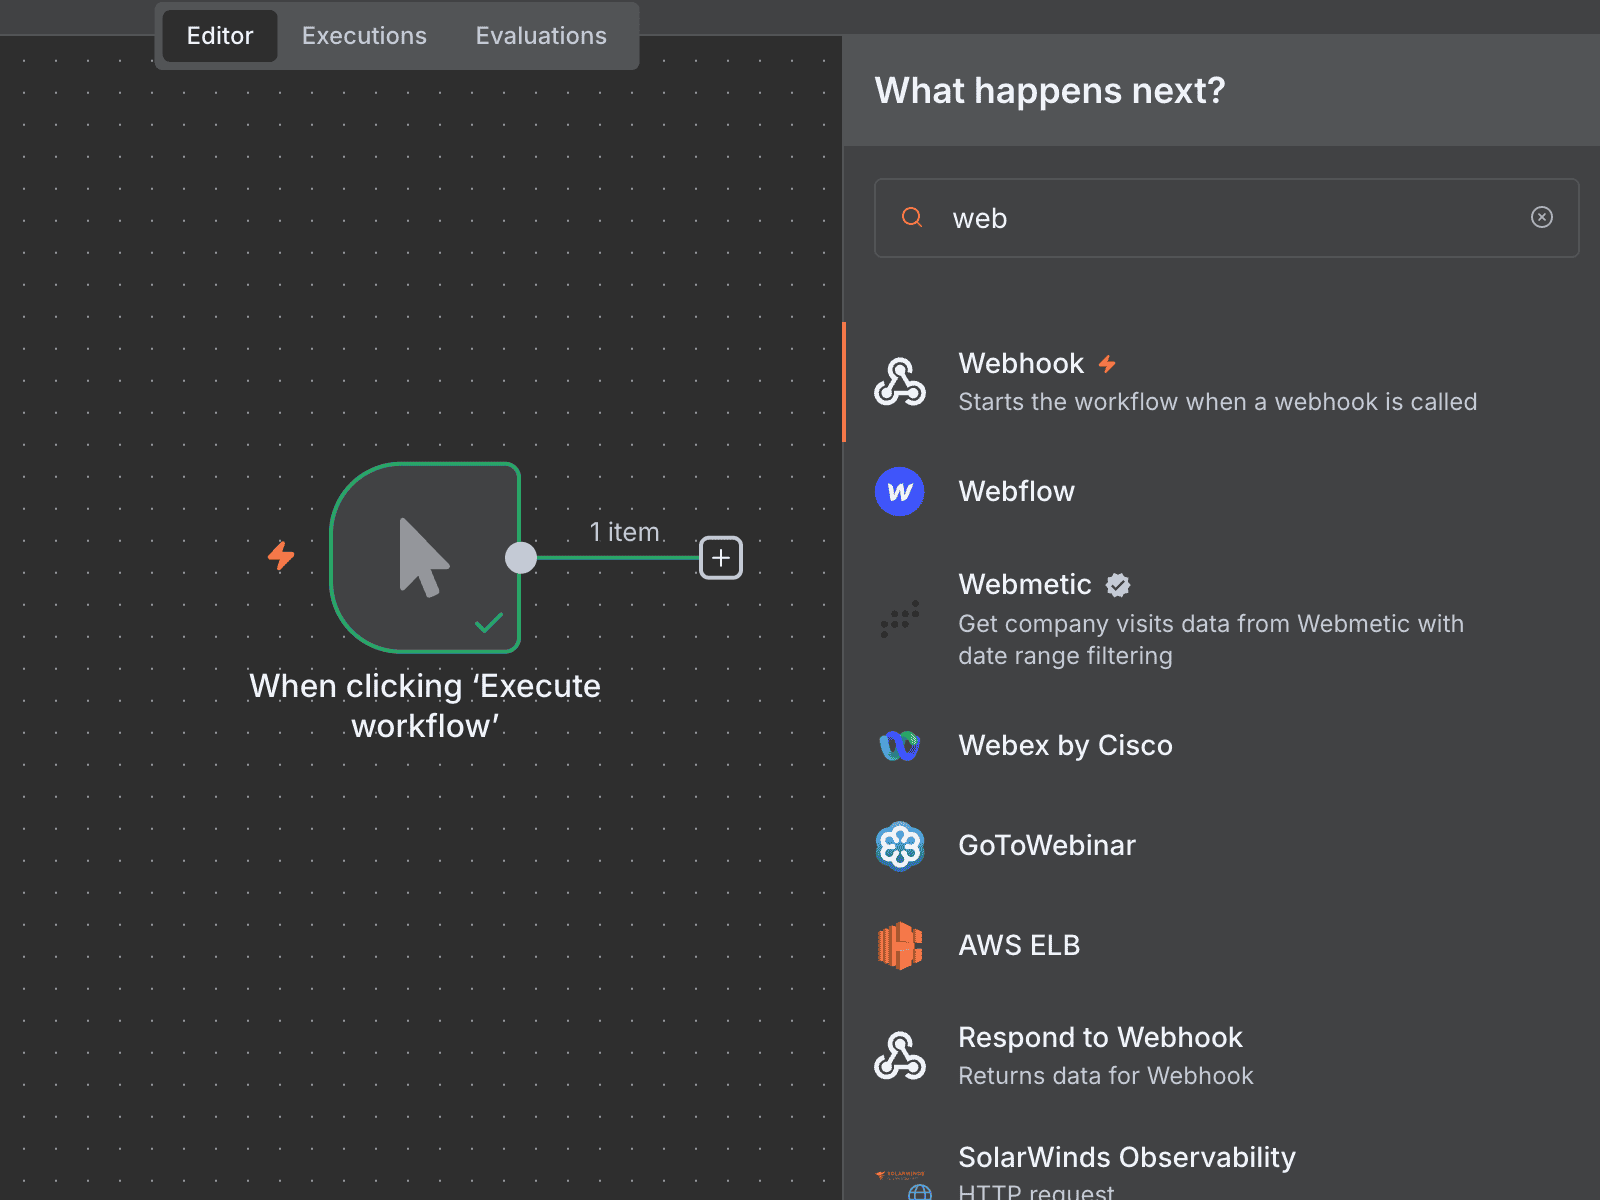
Task: Choose the Webex by Cisco icon
Action: 899,746
